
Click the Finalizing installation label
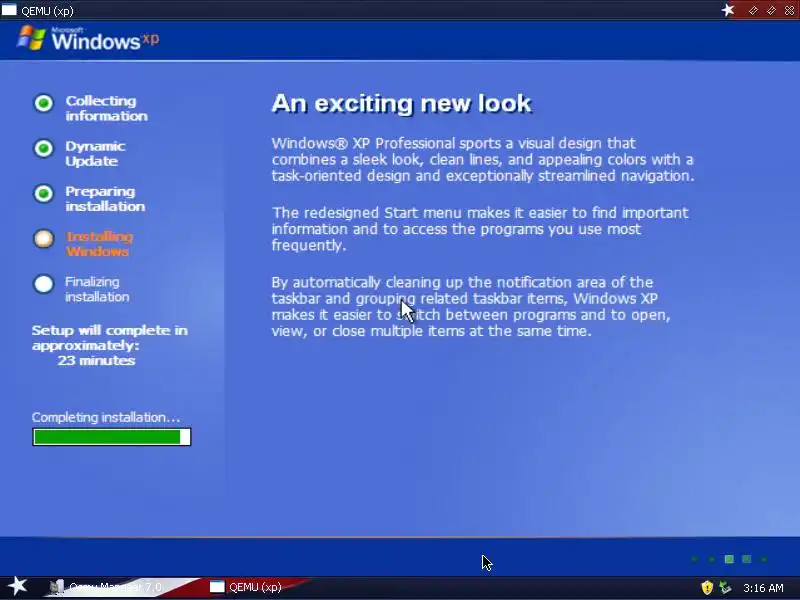click(97, 289)
